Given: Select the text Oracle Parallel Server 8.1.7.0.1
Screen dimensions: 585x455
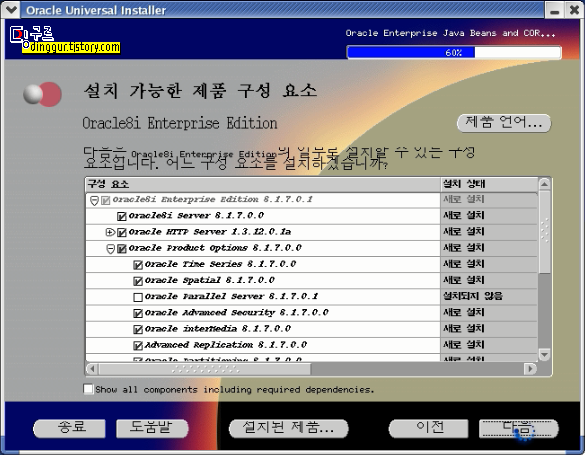Looking at the screenshot, I should (x=231, y=297).
